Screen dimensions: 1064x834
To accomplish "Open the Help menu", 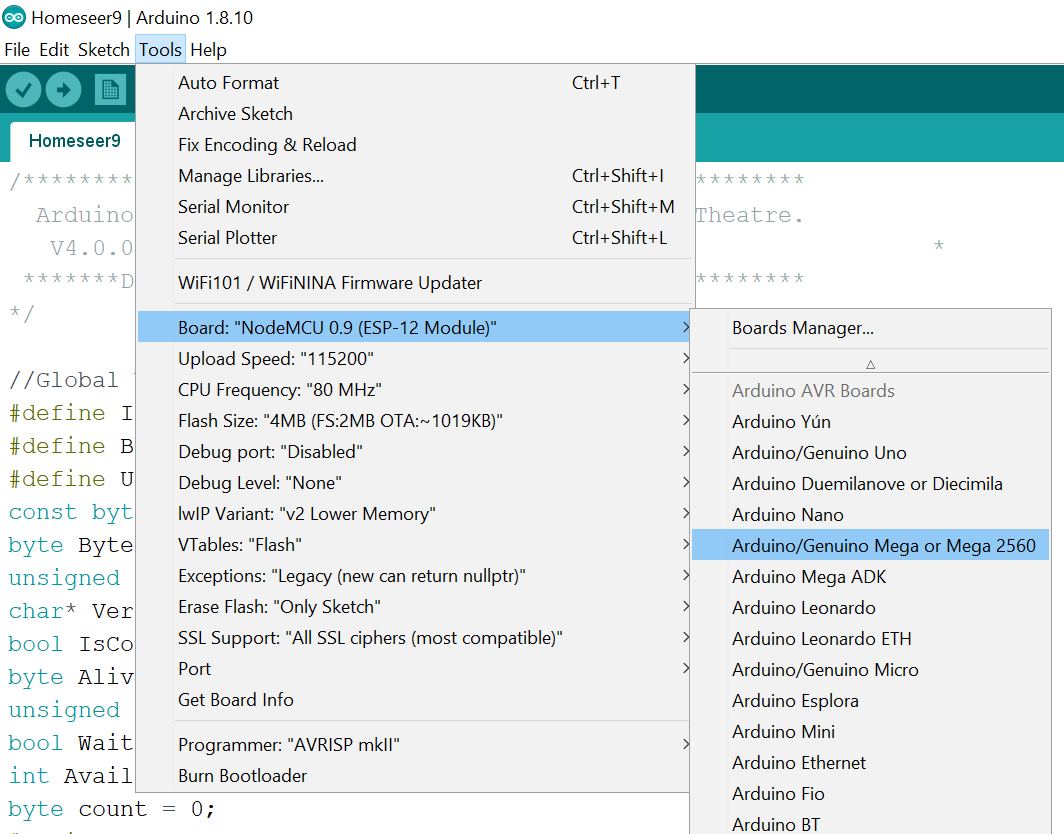I will pyautogui.click(x=208, y=50).
